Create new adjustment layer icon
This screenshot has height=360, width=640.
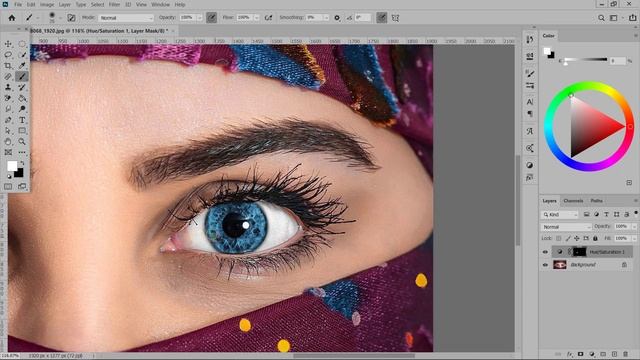(x=592, y=354)
